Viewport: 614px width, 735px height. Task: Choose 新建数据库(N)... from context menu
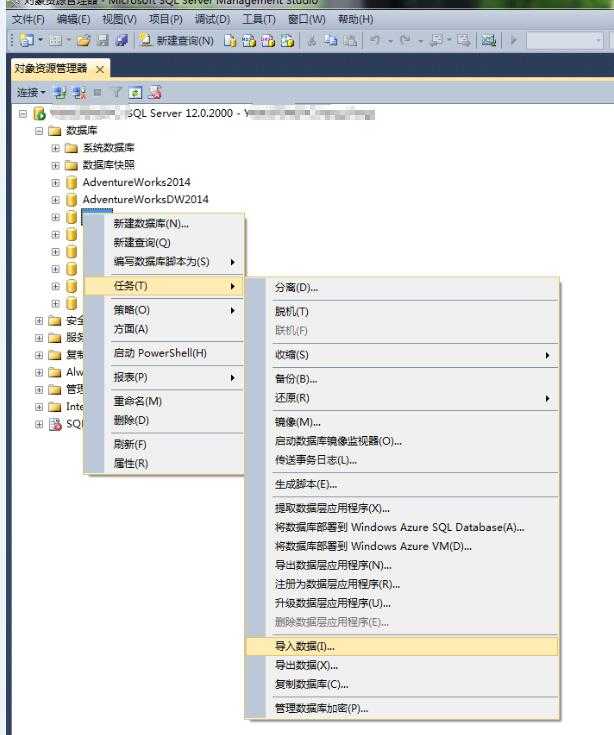click(164, 224)
